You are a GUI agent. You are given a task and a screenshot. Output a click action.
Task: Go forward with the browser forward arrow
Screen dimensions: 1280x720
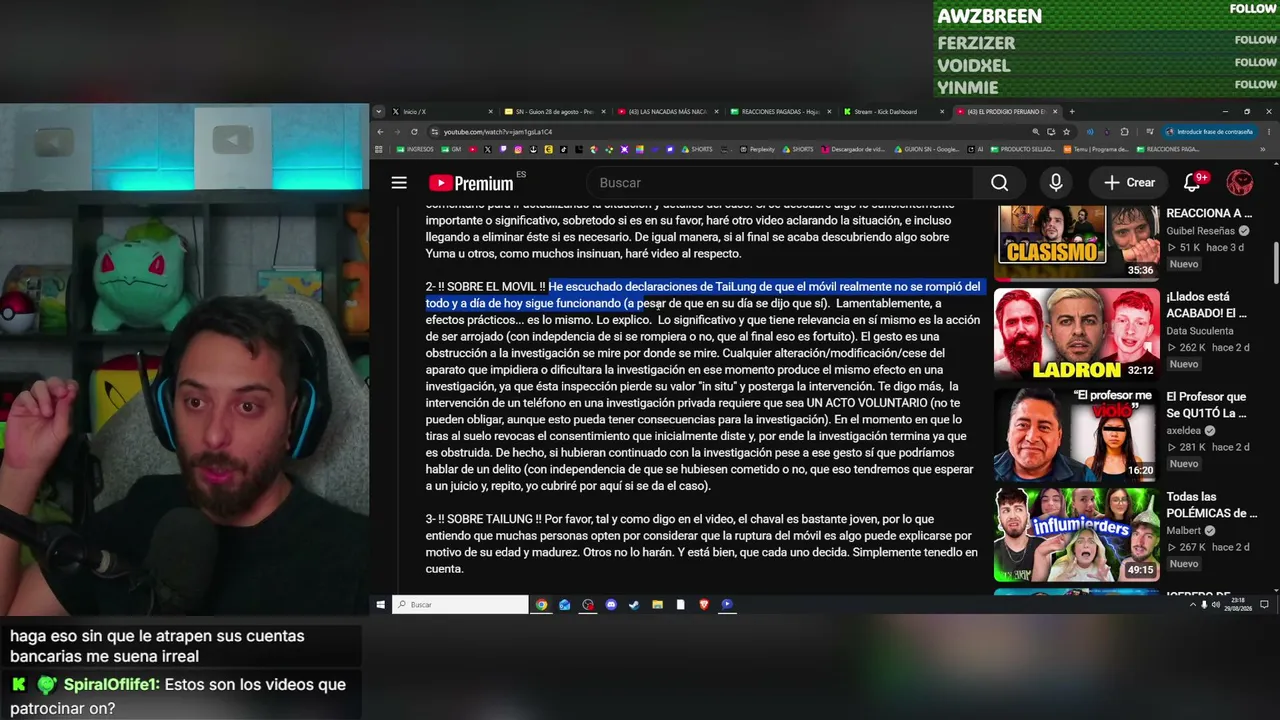pos(397,132)
